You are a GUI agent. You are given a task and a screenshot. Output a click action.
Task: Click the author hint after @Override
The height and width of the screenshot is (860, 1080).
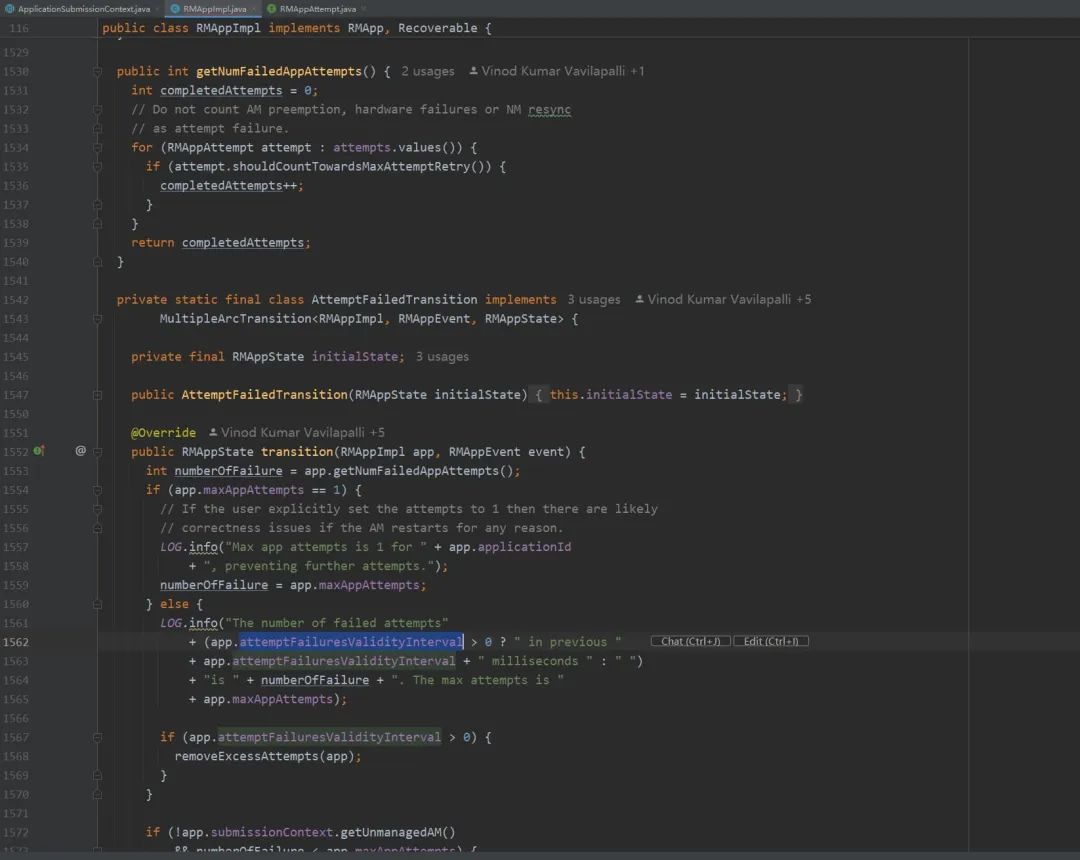302,432
